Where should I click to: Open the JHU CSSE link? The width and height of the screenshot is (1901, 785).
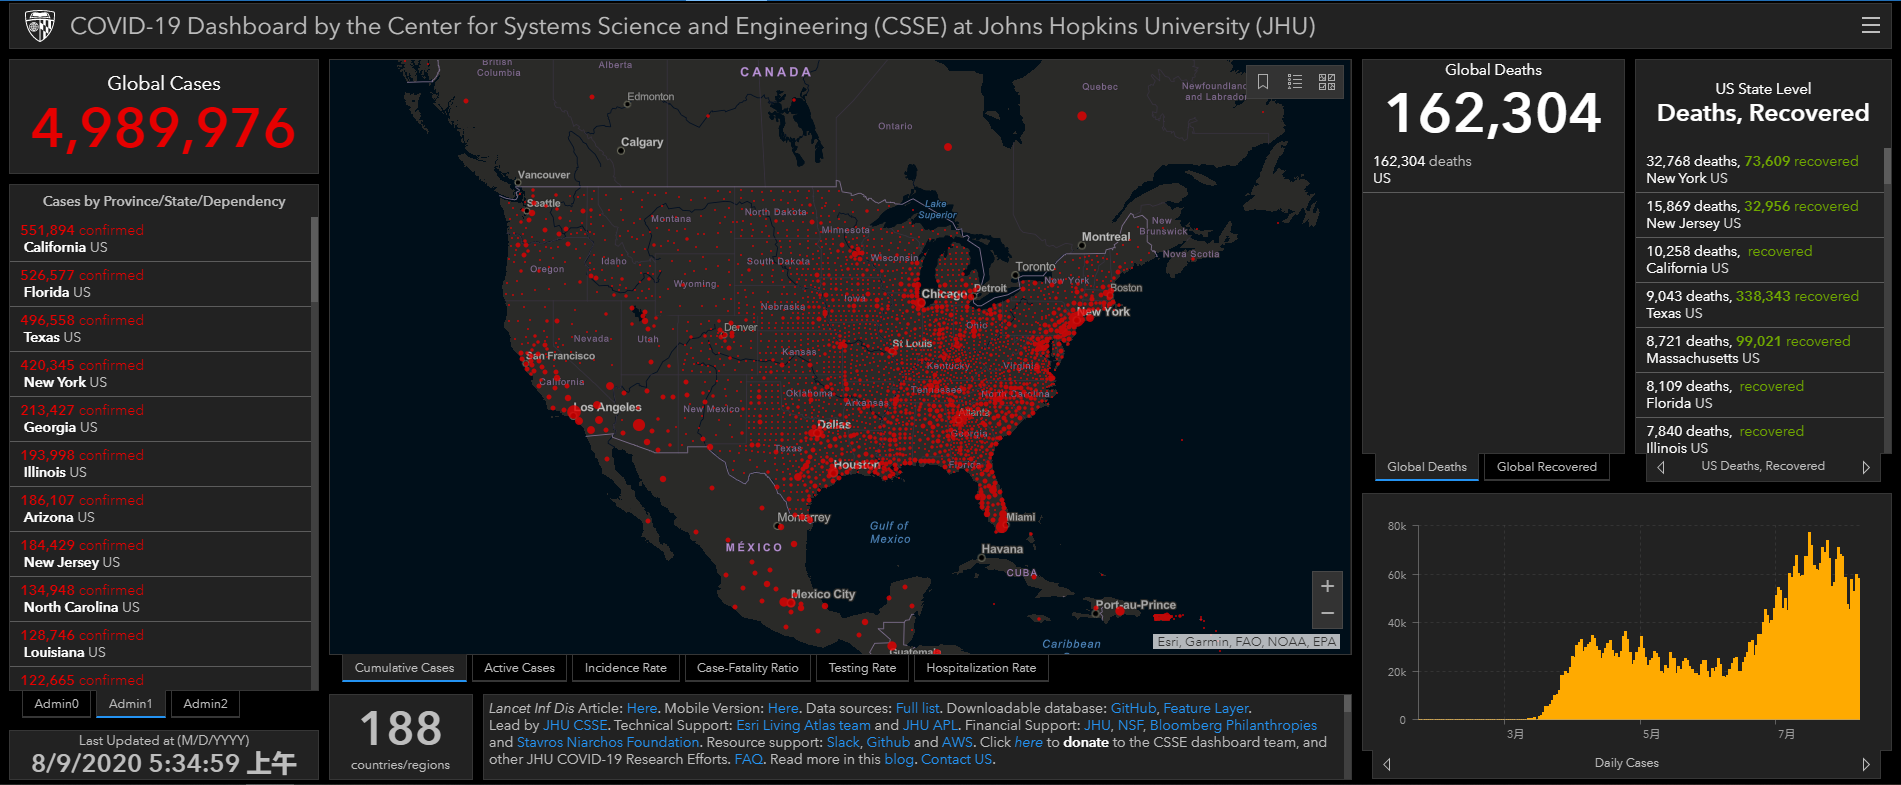point(575,725)
